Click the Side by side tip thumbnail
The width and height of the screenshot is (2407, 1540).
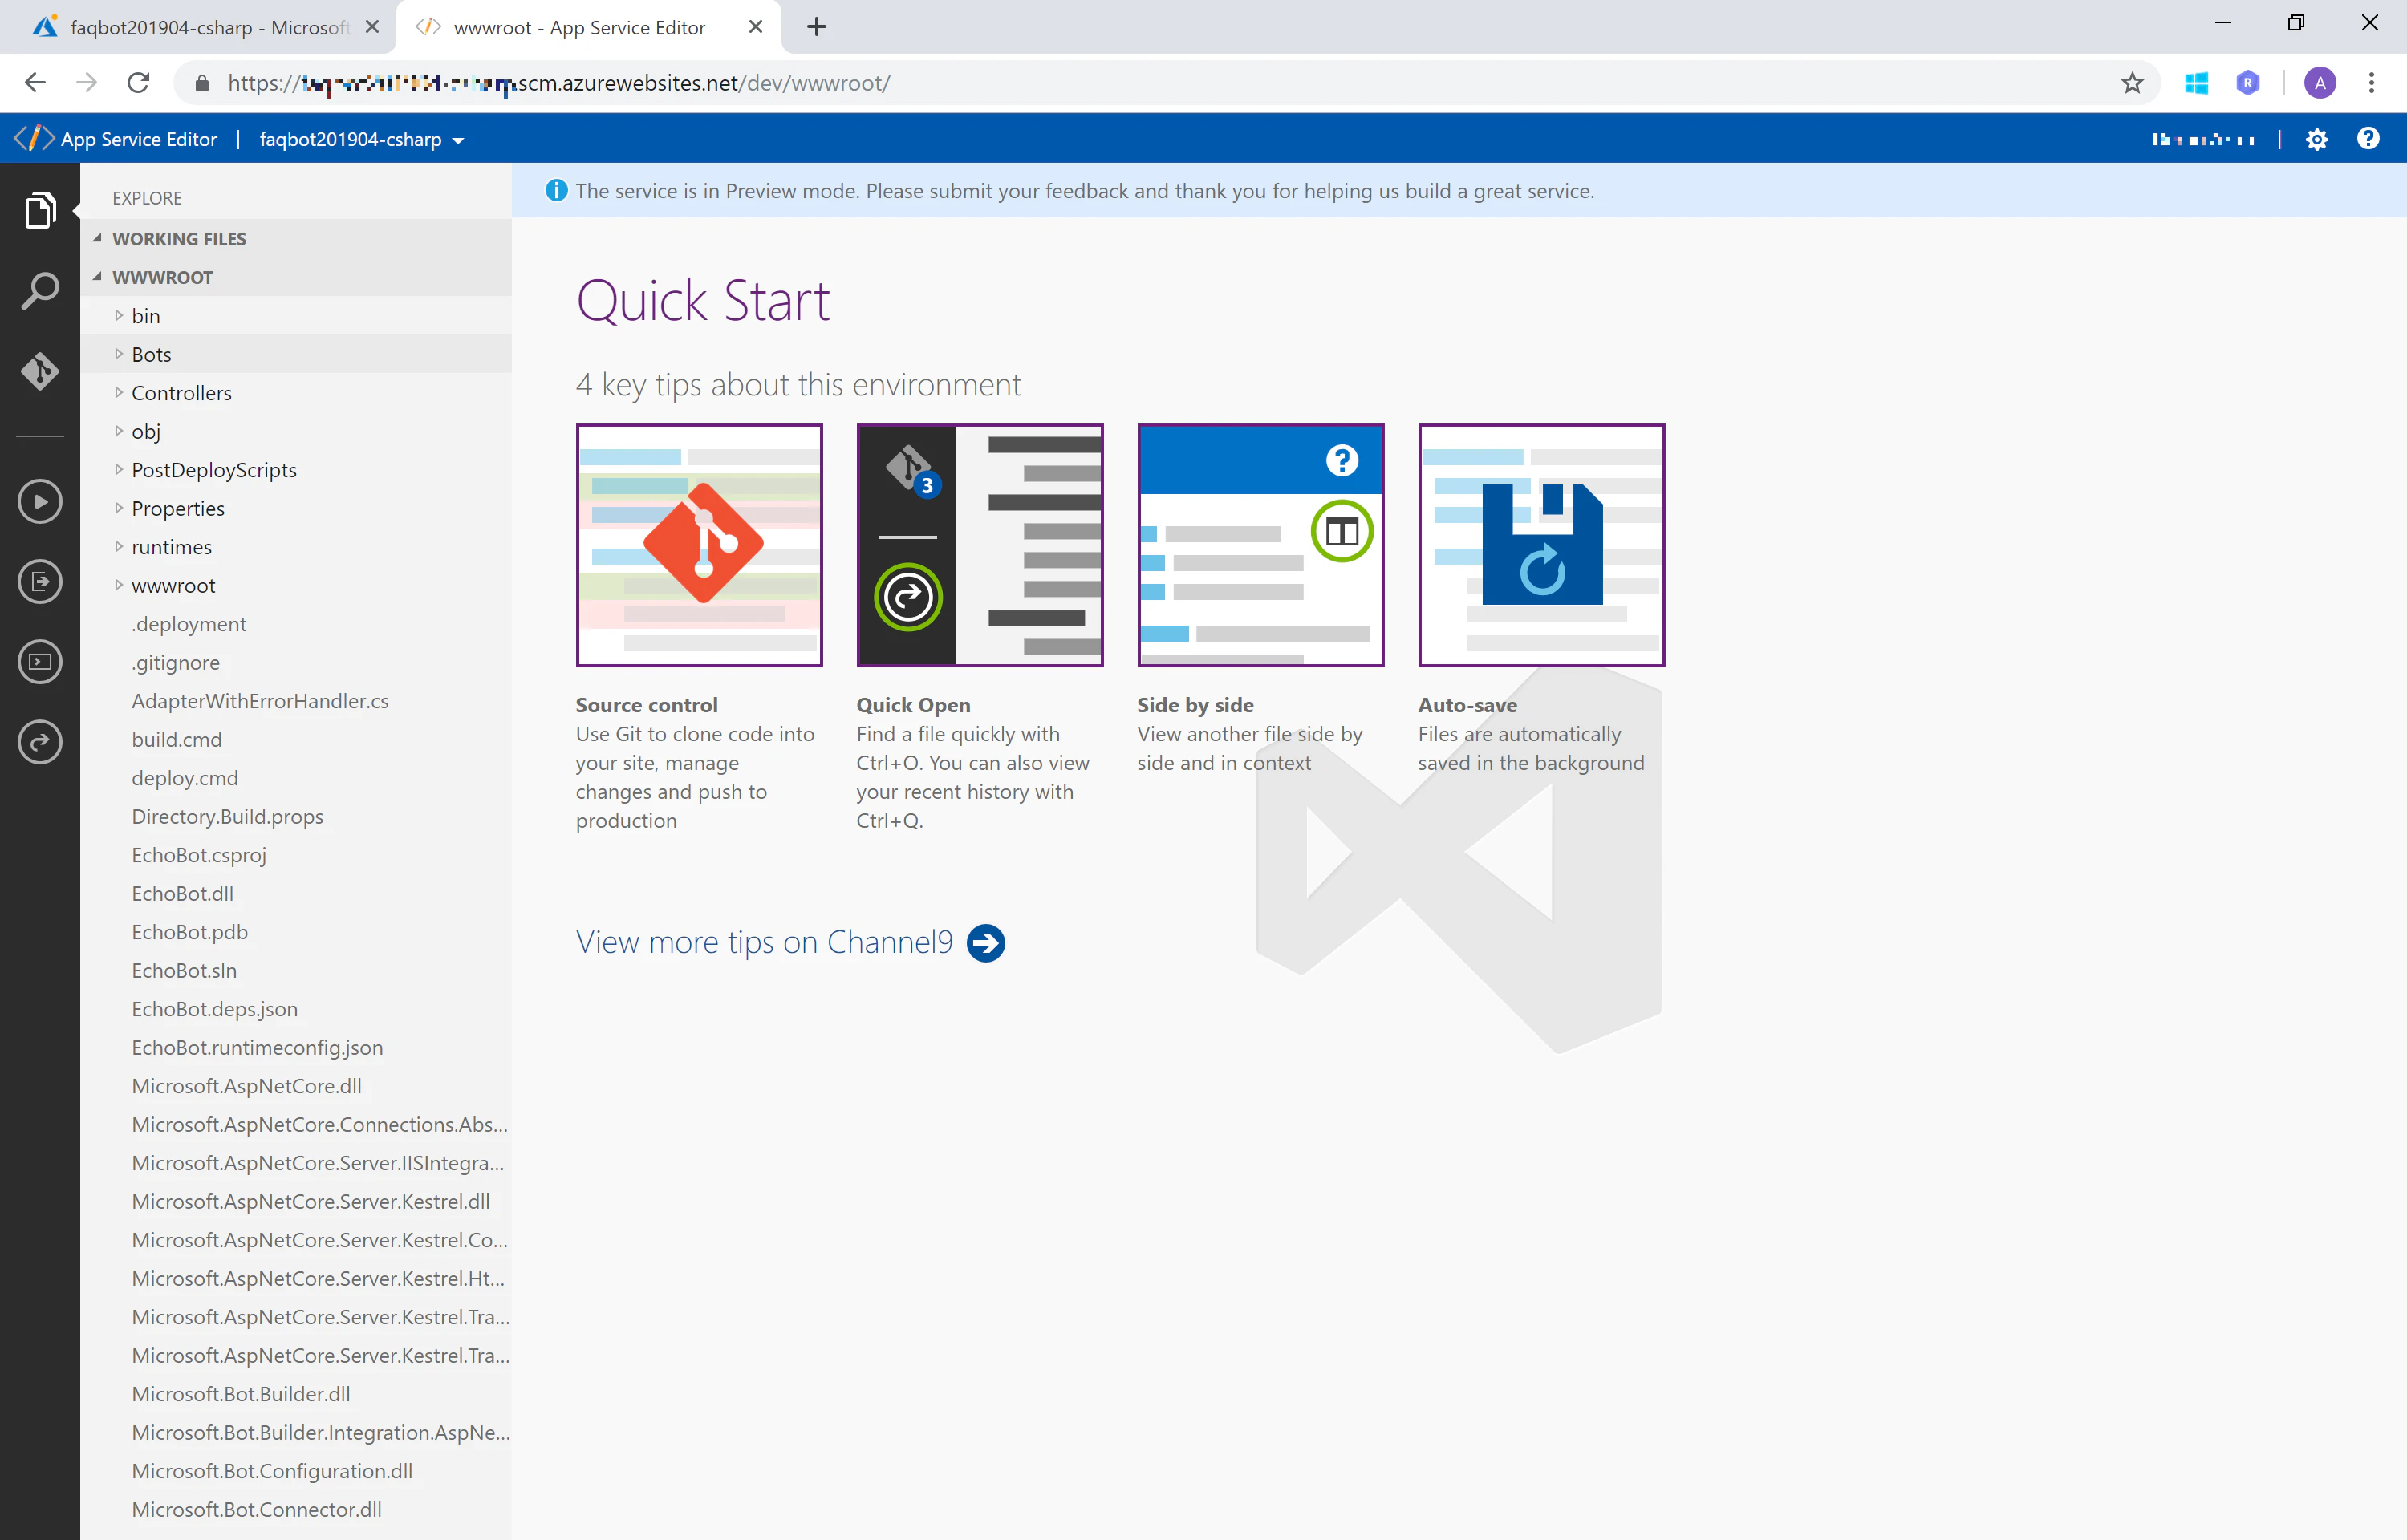[1260, 545]
